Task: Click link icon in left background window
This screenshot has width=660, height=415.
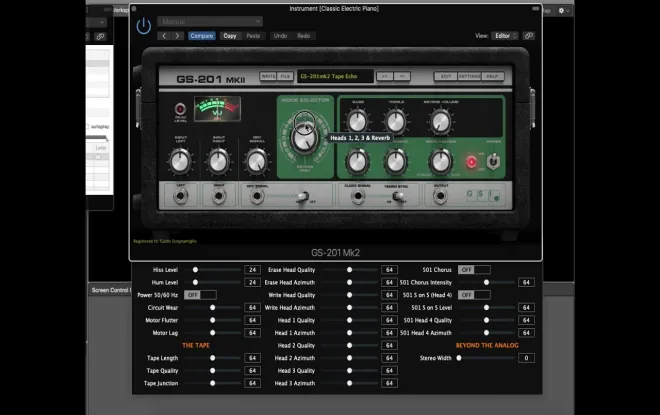Action: click(100, 37)
